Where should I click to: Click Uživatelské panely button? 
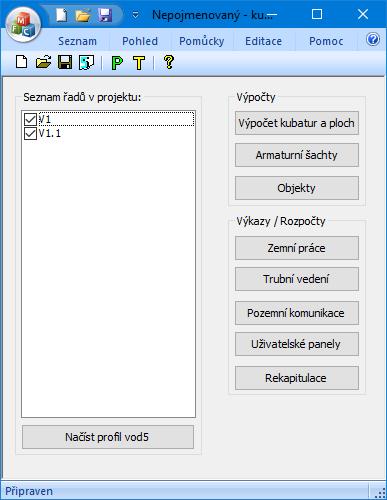(297, 344)
